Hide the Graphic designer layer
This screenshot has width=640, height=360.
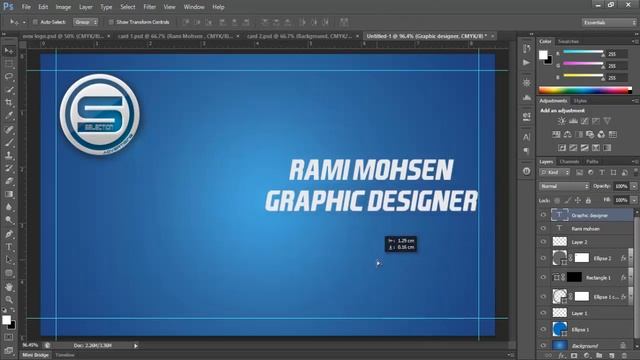click(543, 215)
